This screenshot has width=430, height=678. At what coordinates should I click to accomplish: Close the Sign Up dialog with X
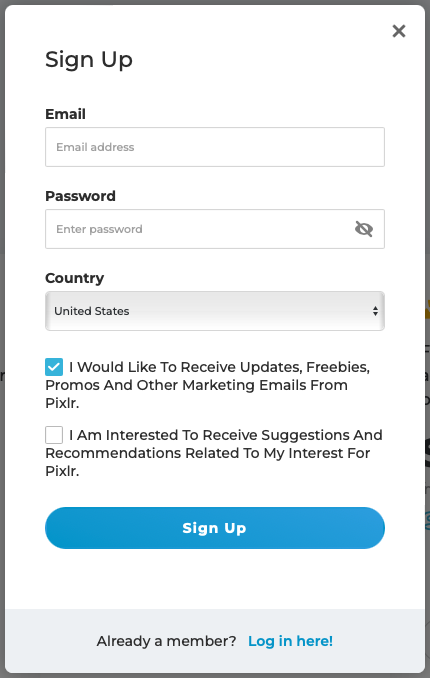pyautogui.click(x=398, y=31)
